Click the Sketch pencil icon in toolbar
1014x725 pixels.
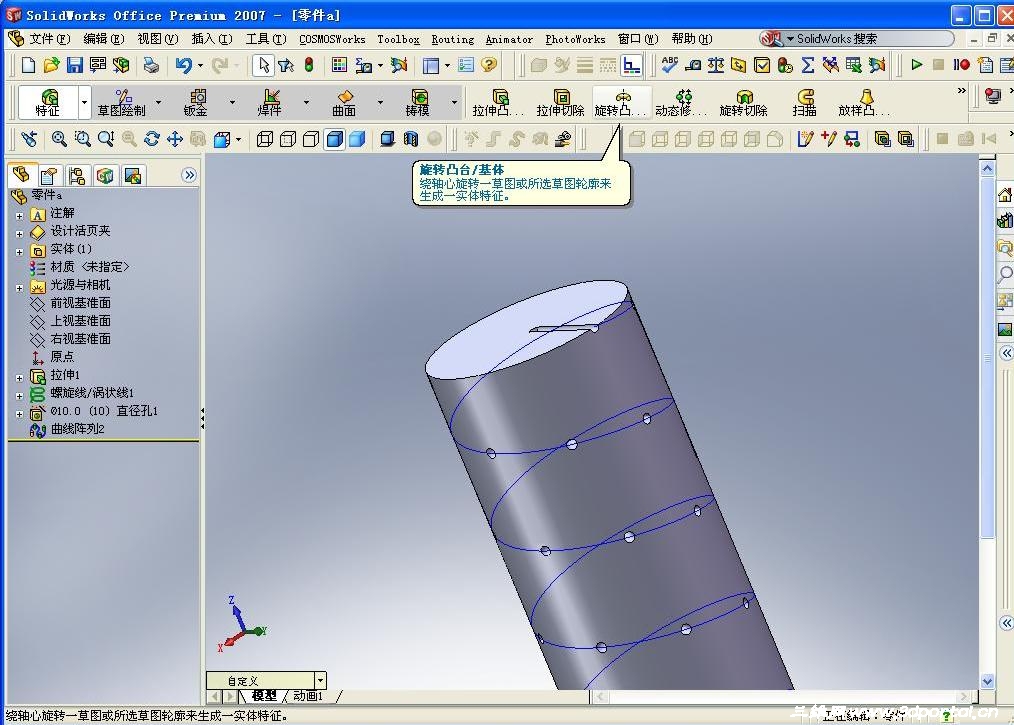point(804,138)
